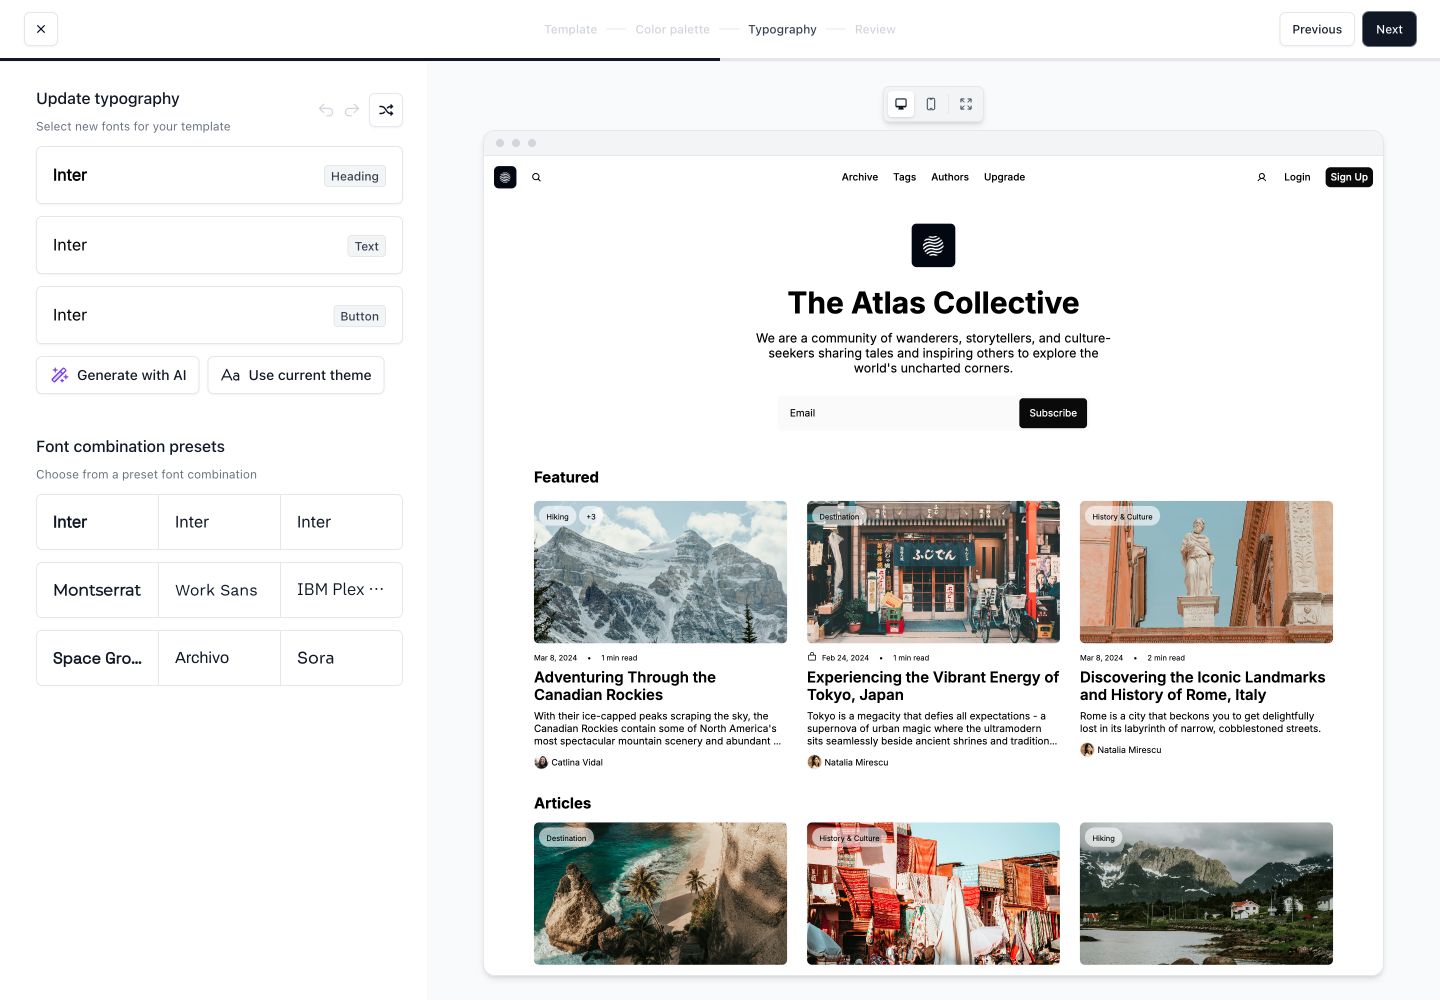Click the +3 tags badge on the Rockies image
The height and width of the screenshot is (1000, 1440).
coord(591,517)
